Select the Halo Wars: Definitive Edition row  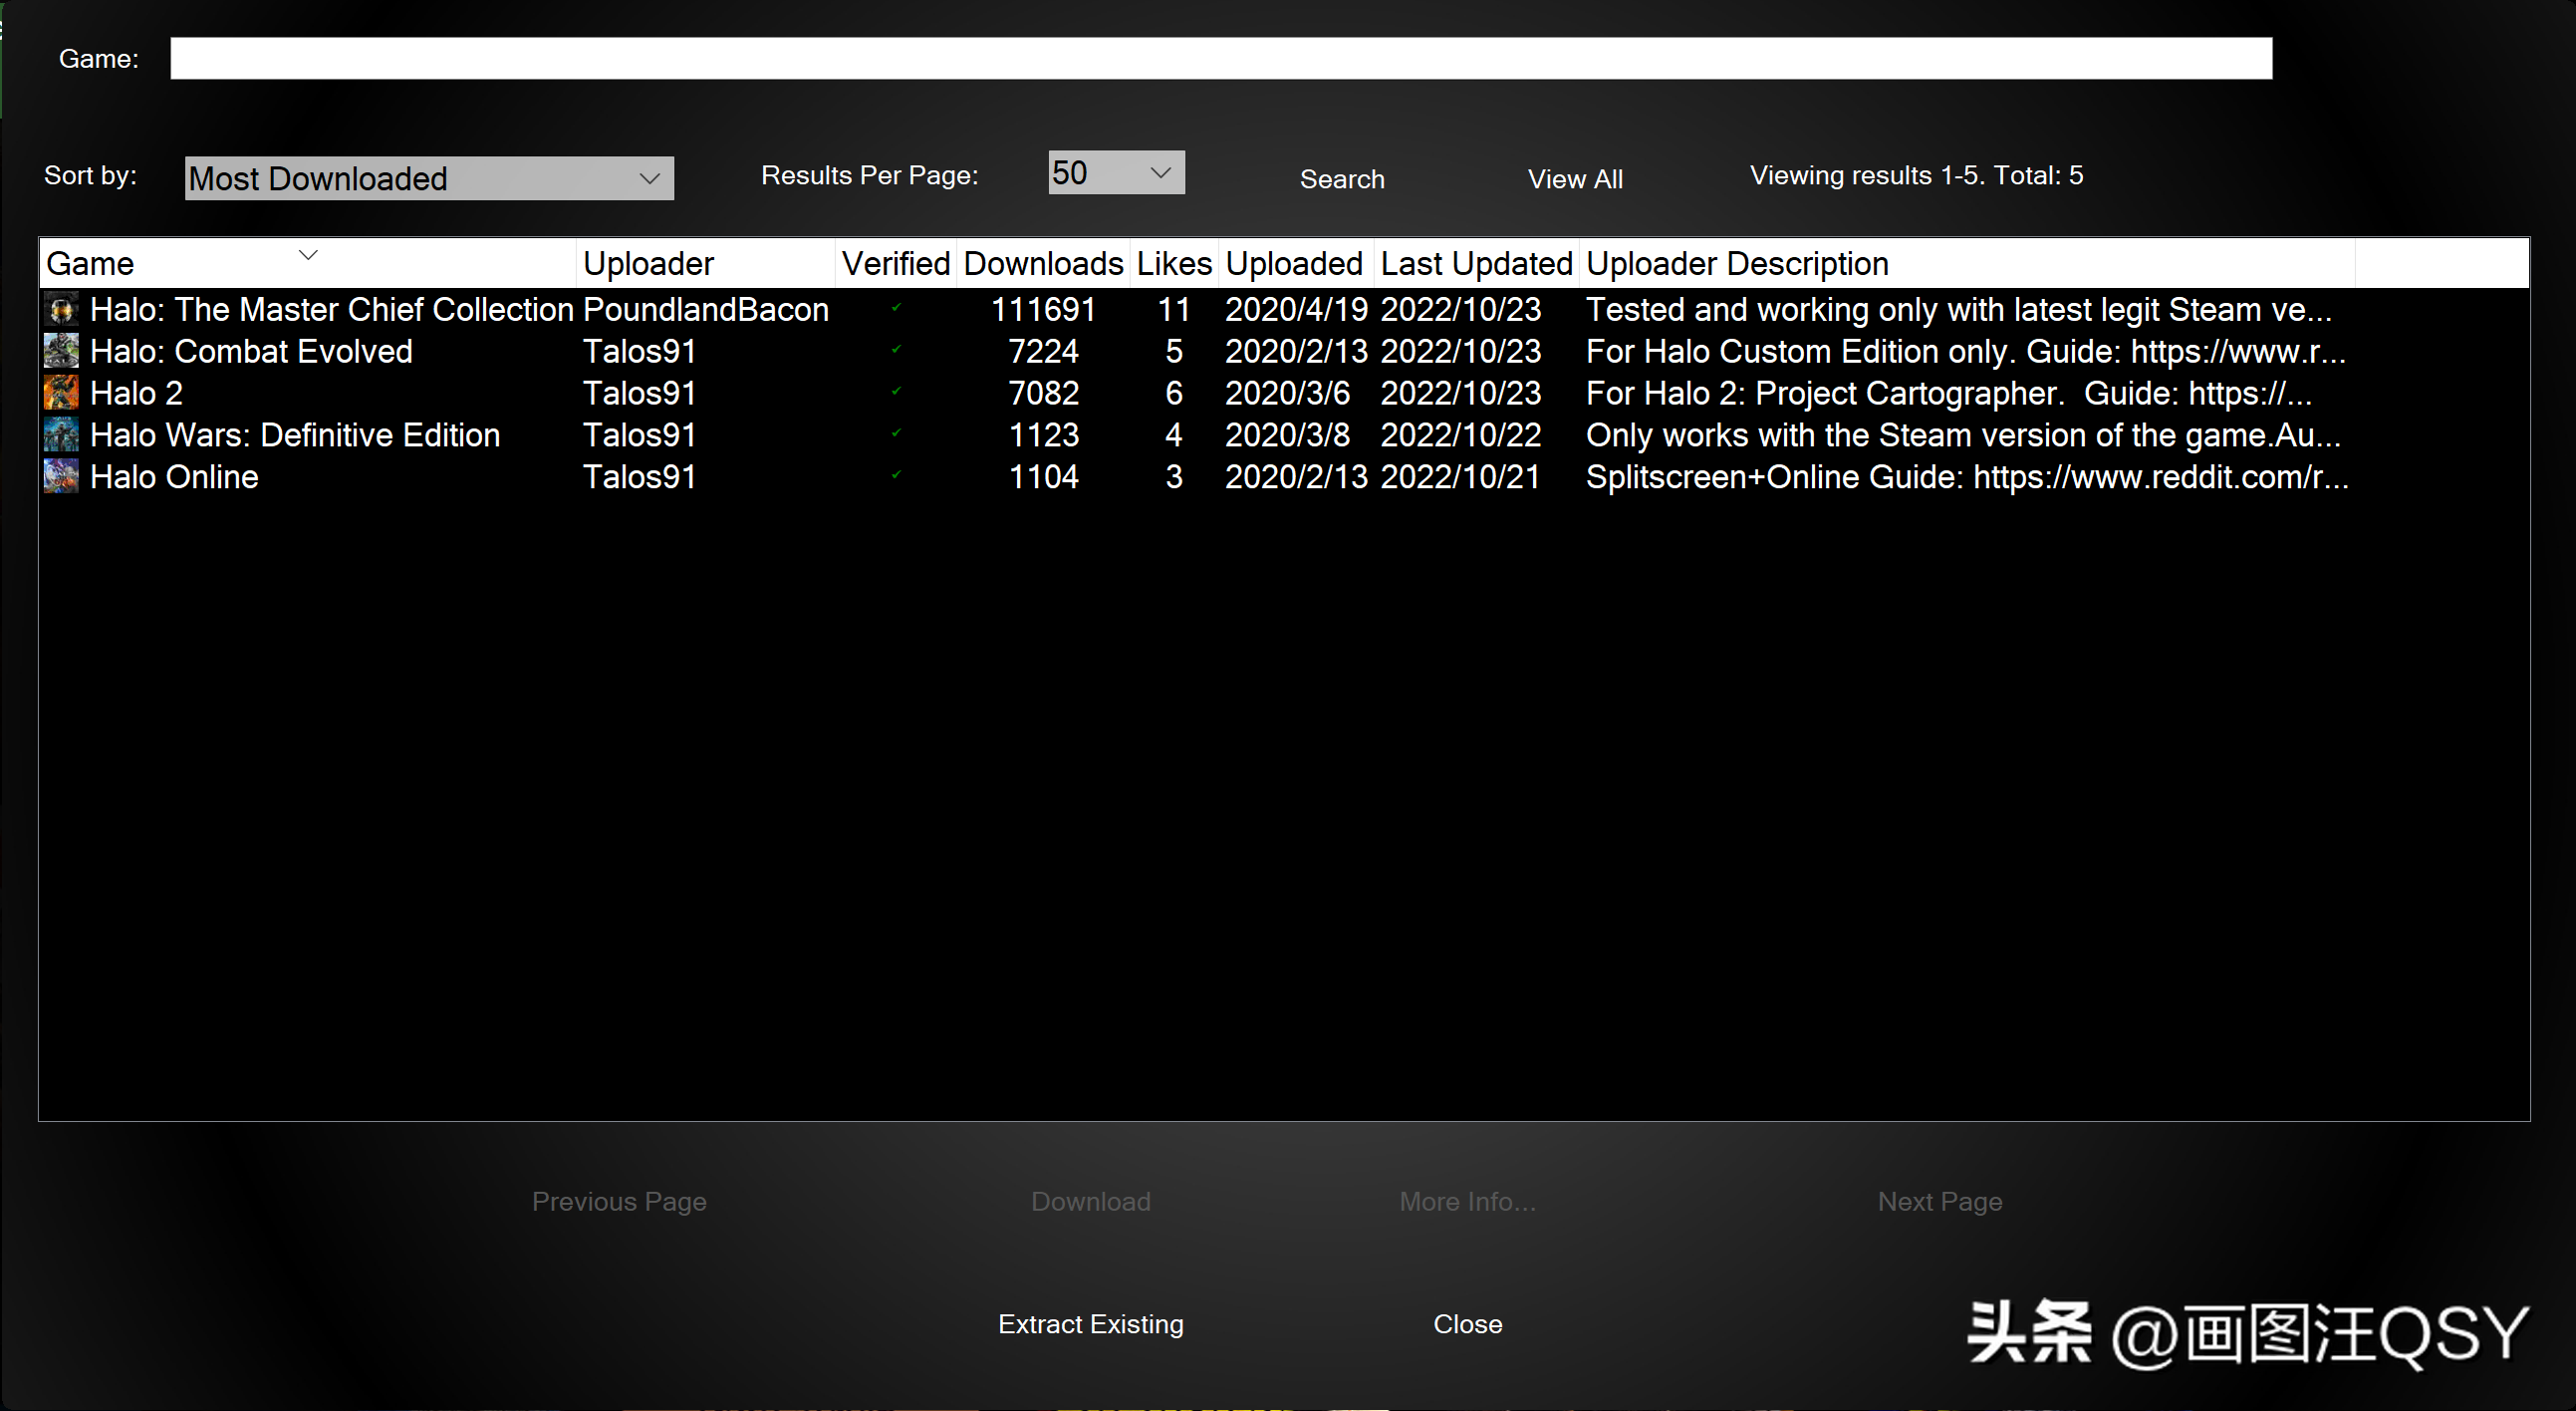click(x=295, y=436)
